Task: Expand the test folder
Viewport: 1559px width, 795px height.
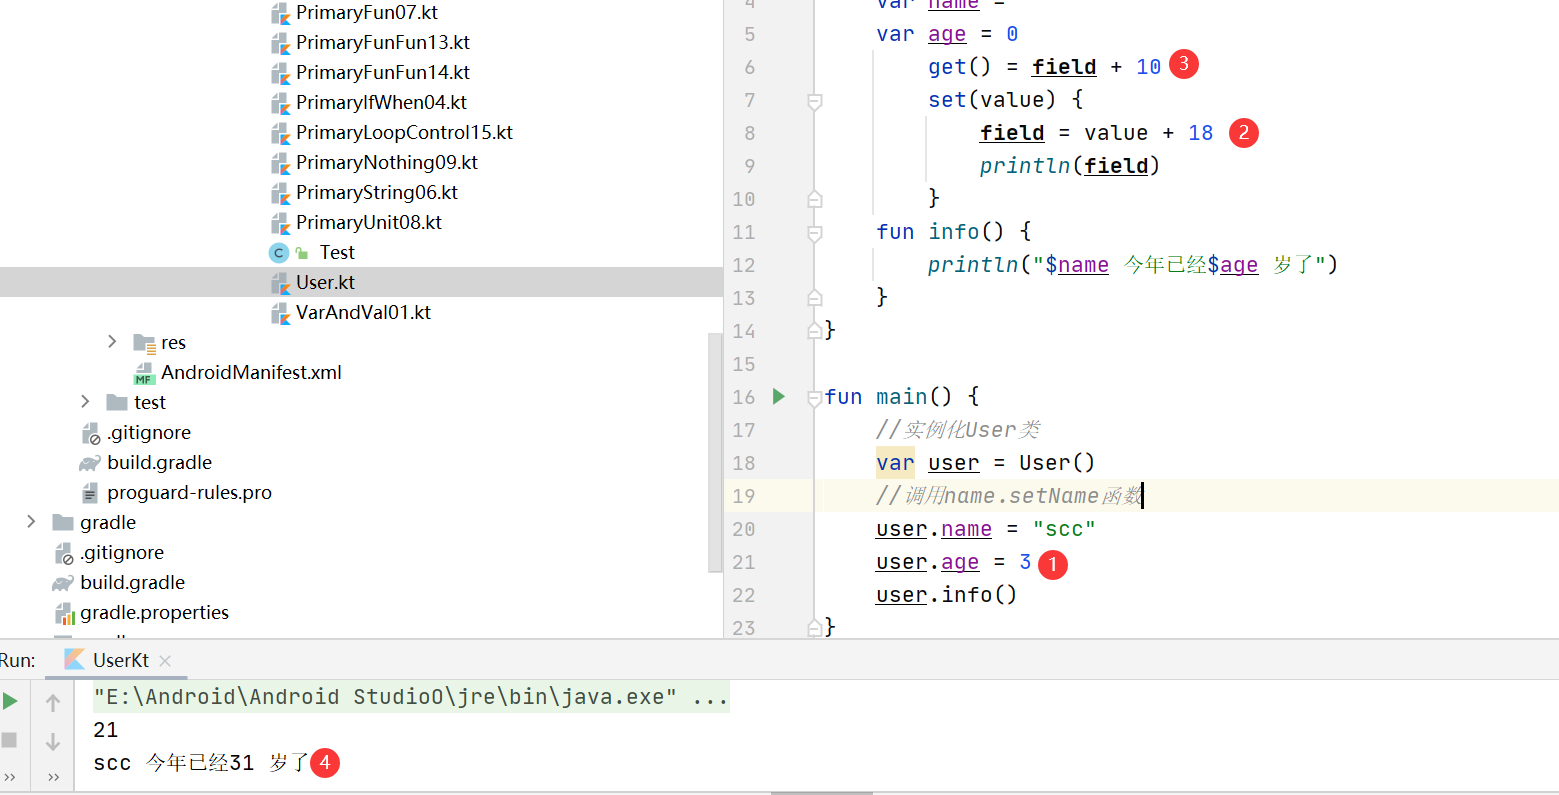Action: pos(86,402)
